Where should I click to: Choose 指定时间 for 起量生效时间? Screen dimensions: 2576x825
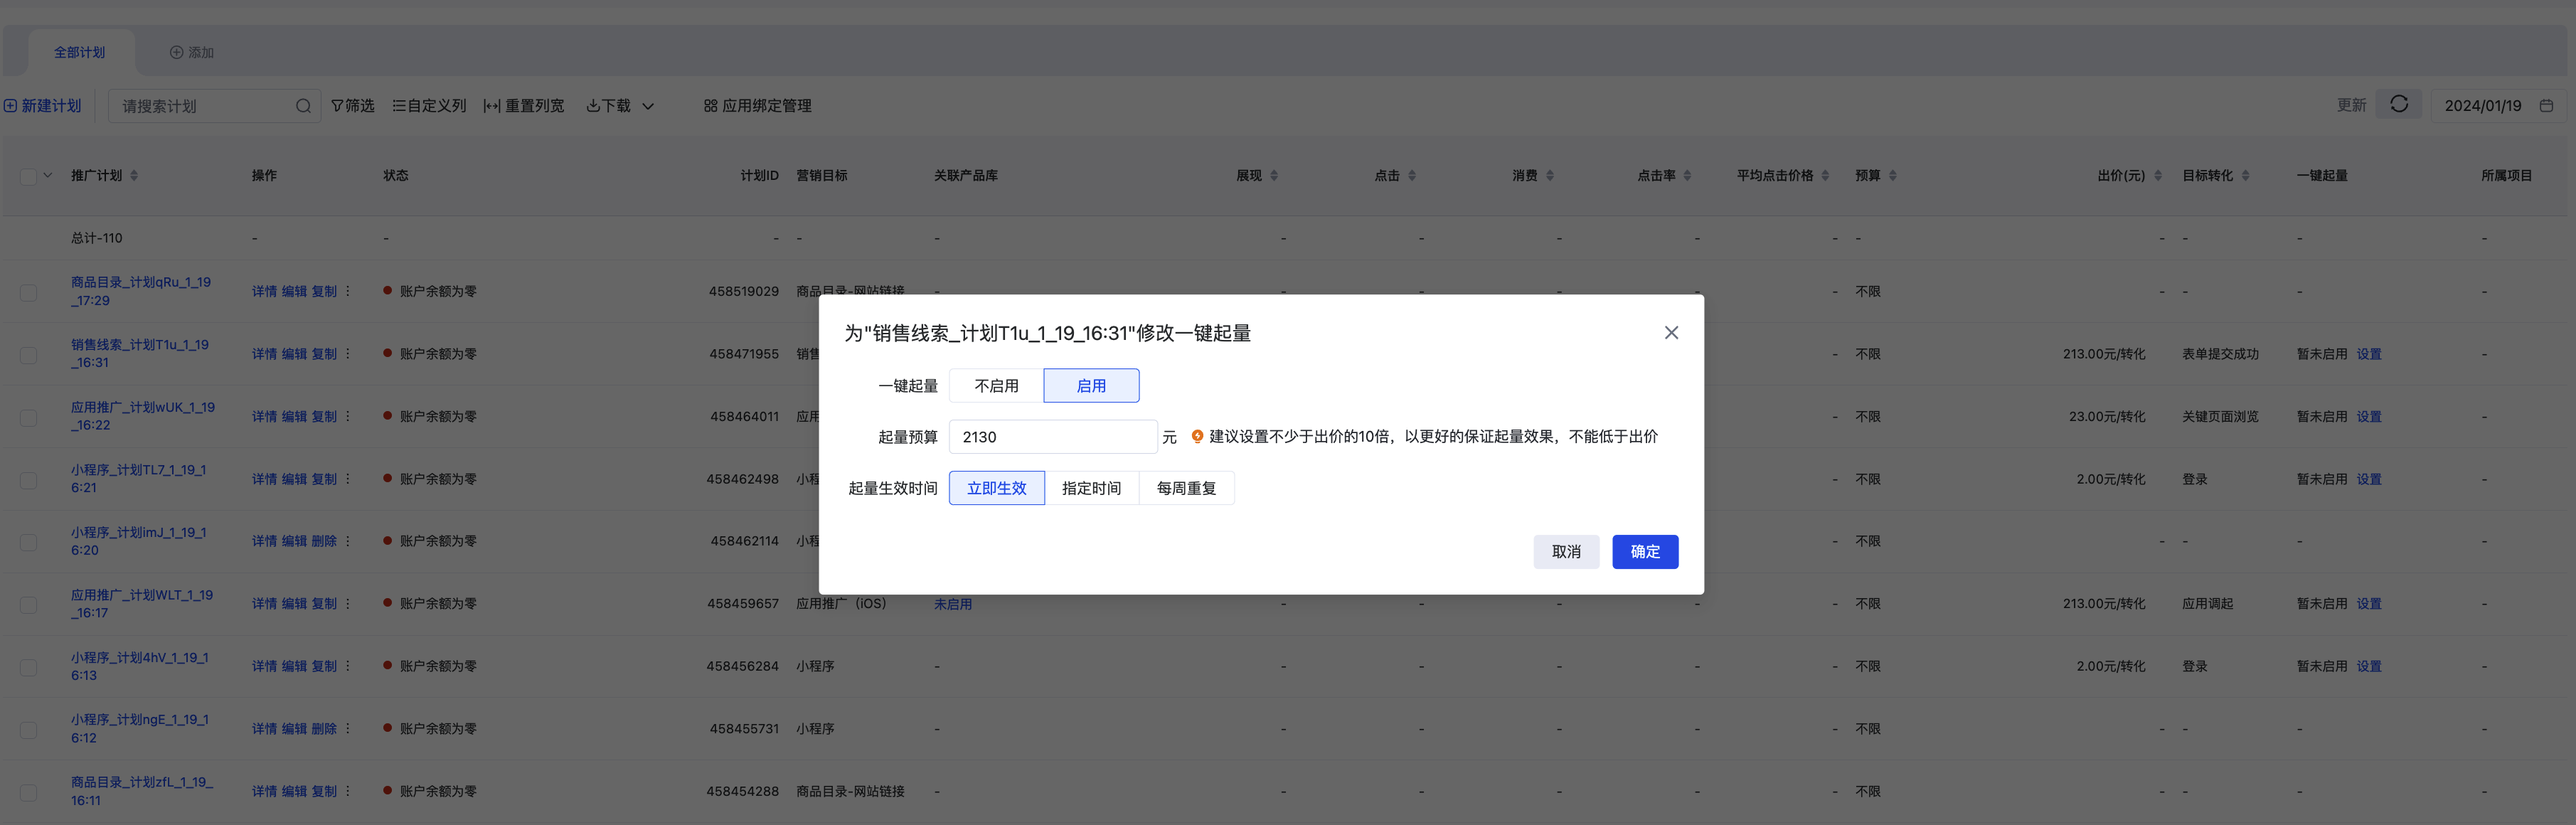tap(1091, 488)
